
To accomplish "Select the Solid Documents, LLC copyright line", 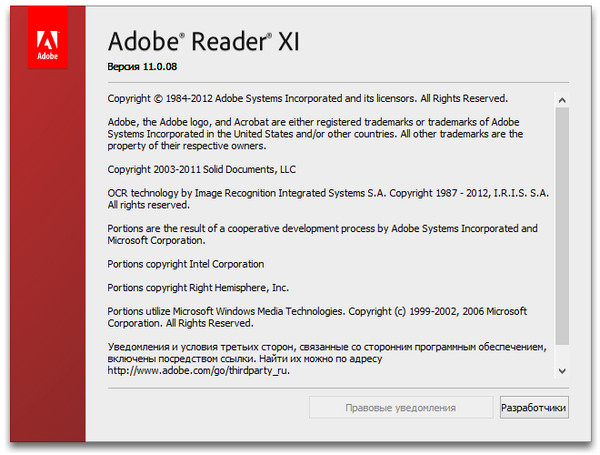I will tap(201, 168).
